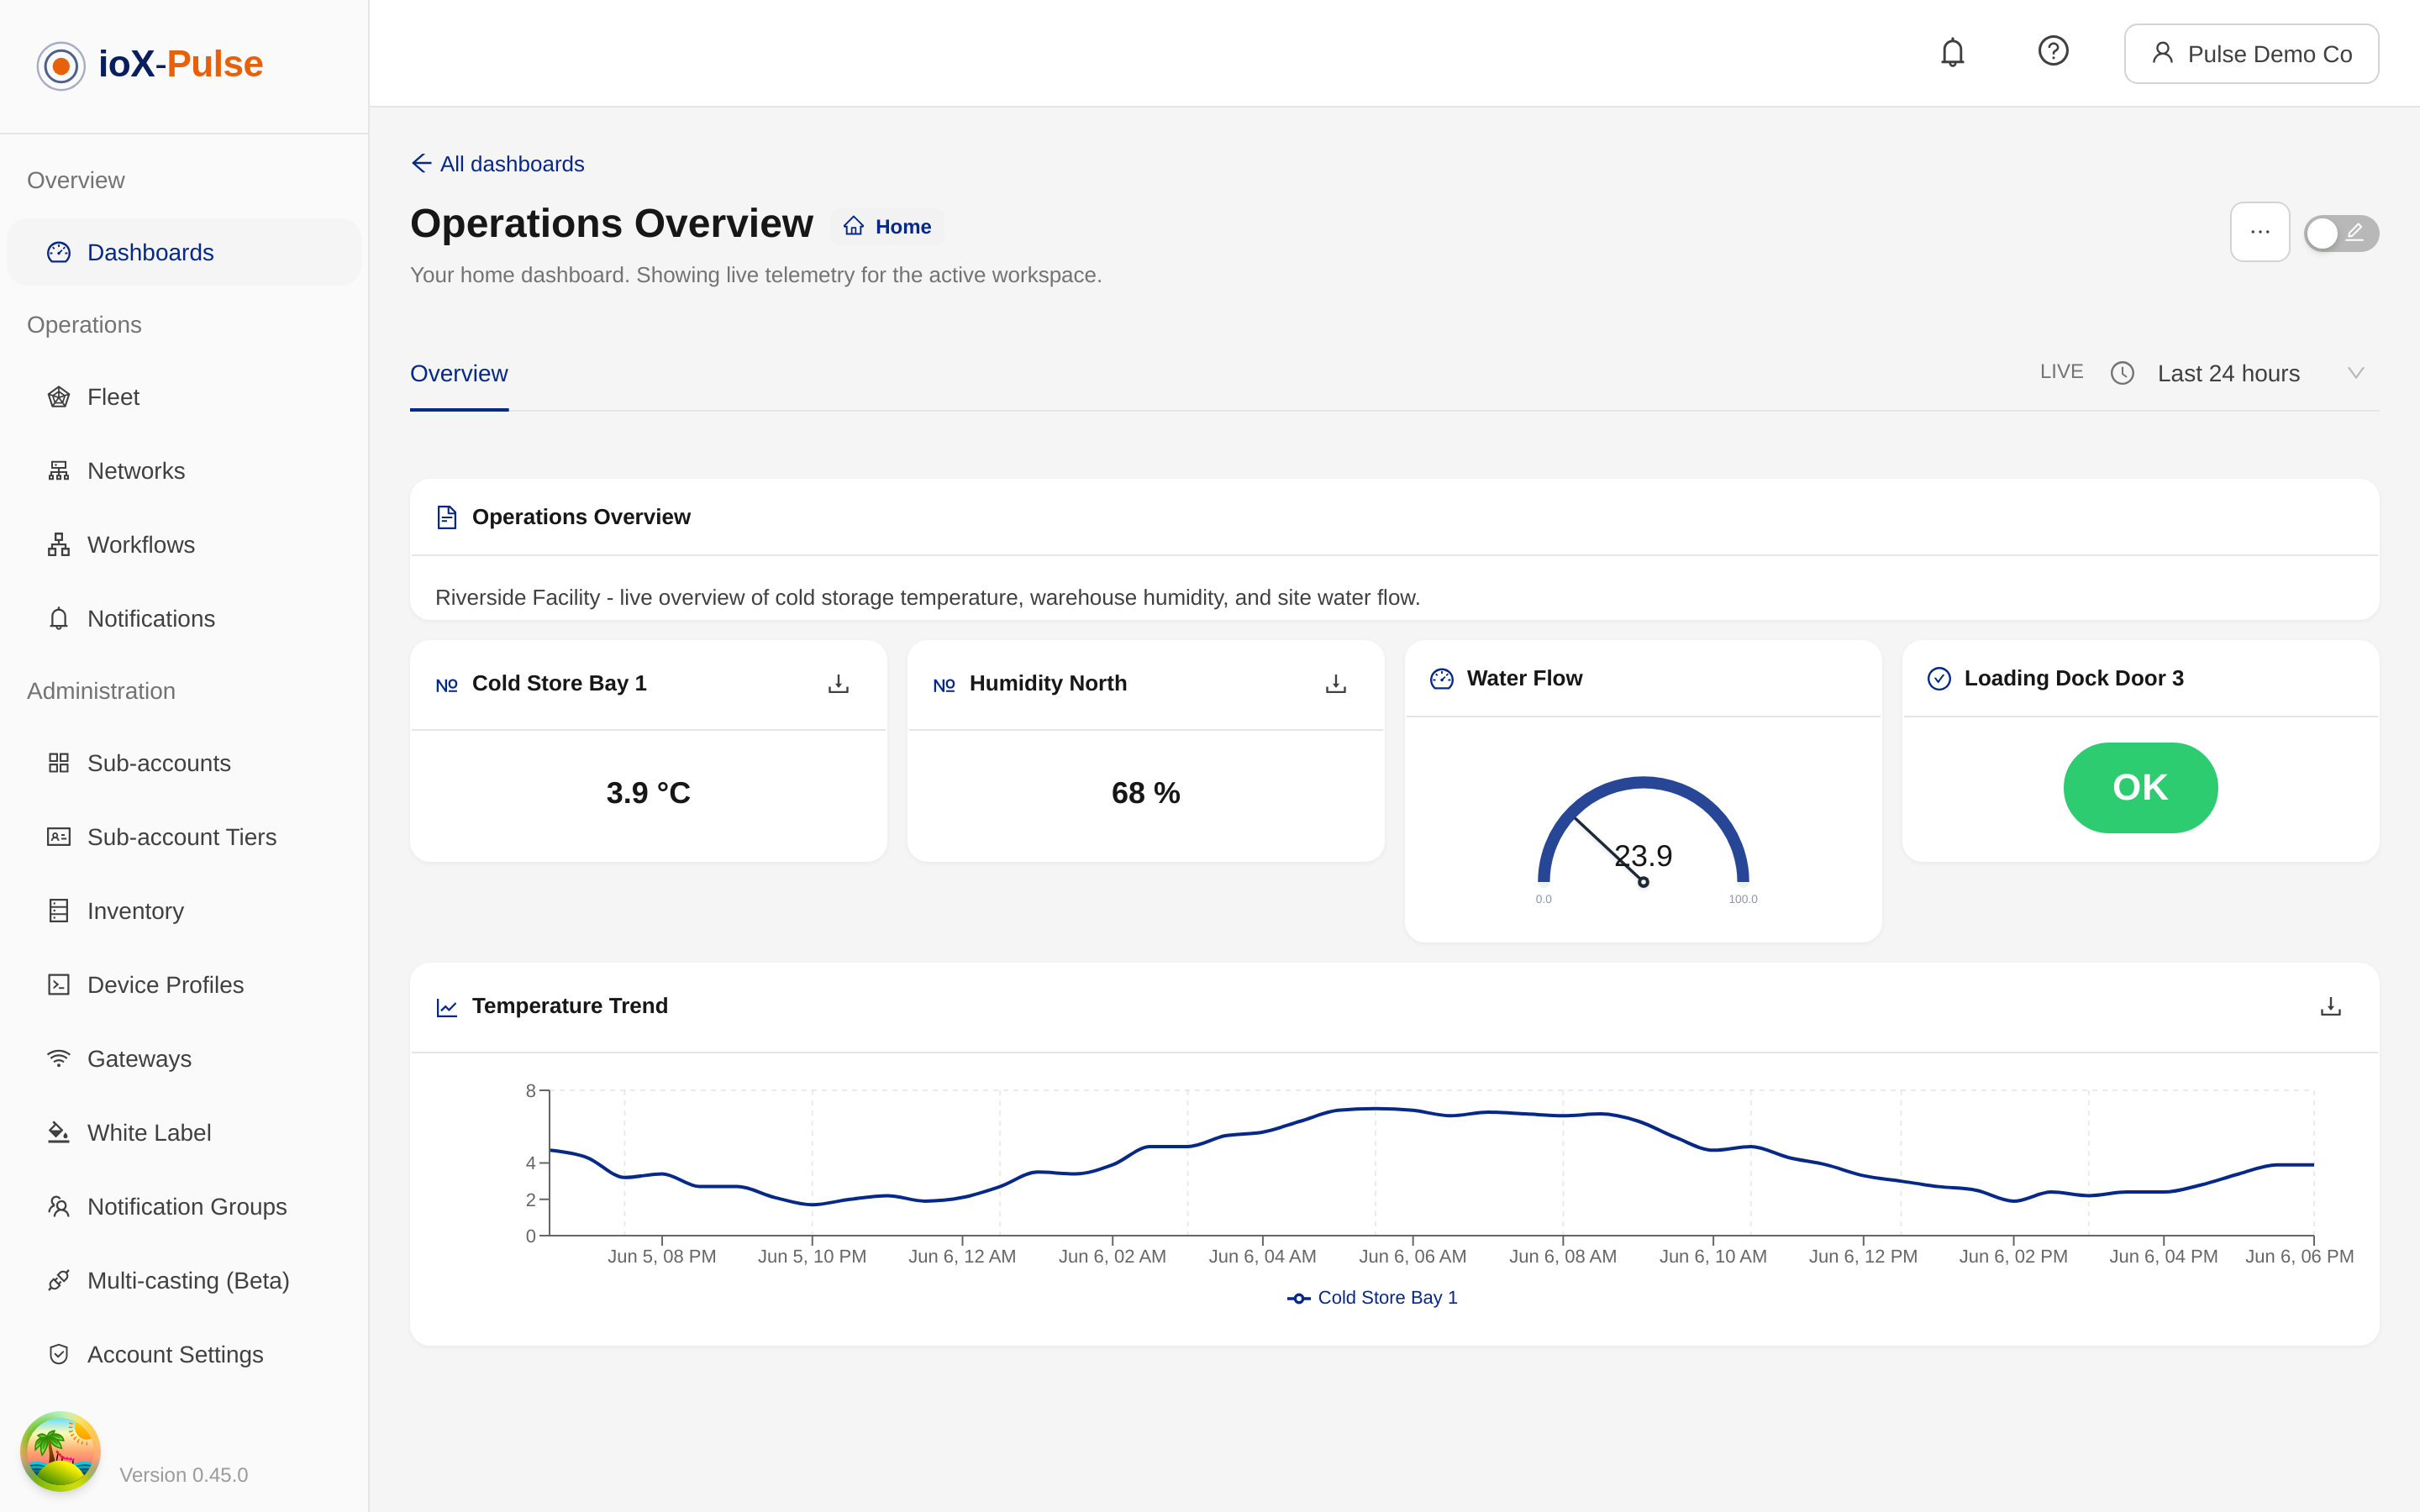Screen dimensions: 2420x1512
Task: Click the Networks sidebar icon
Action: 59,471
